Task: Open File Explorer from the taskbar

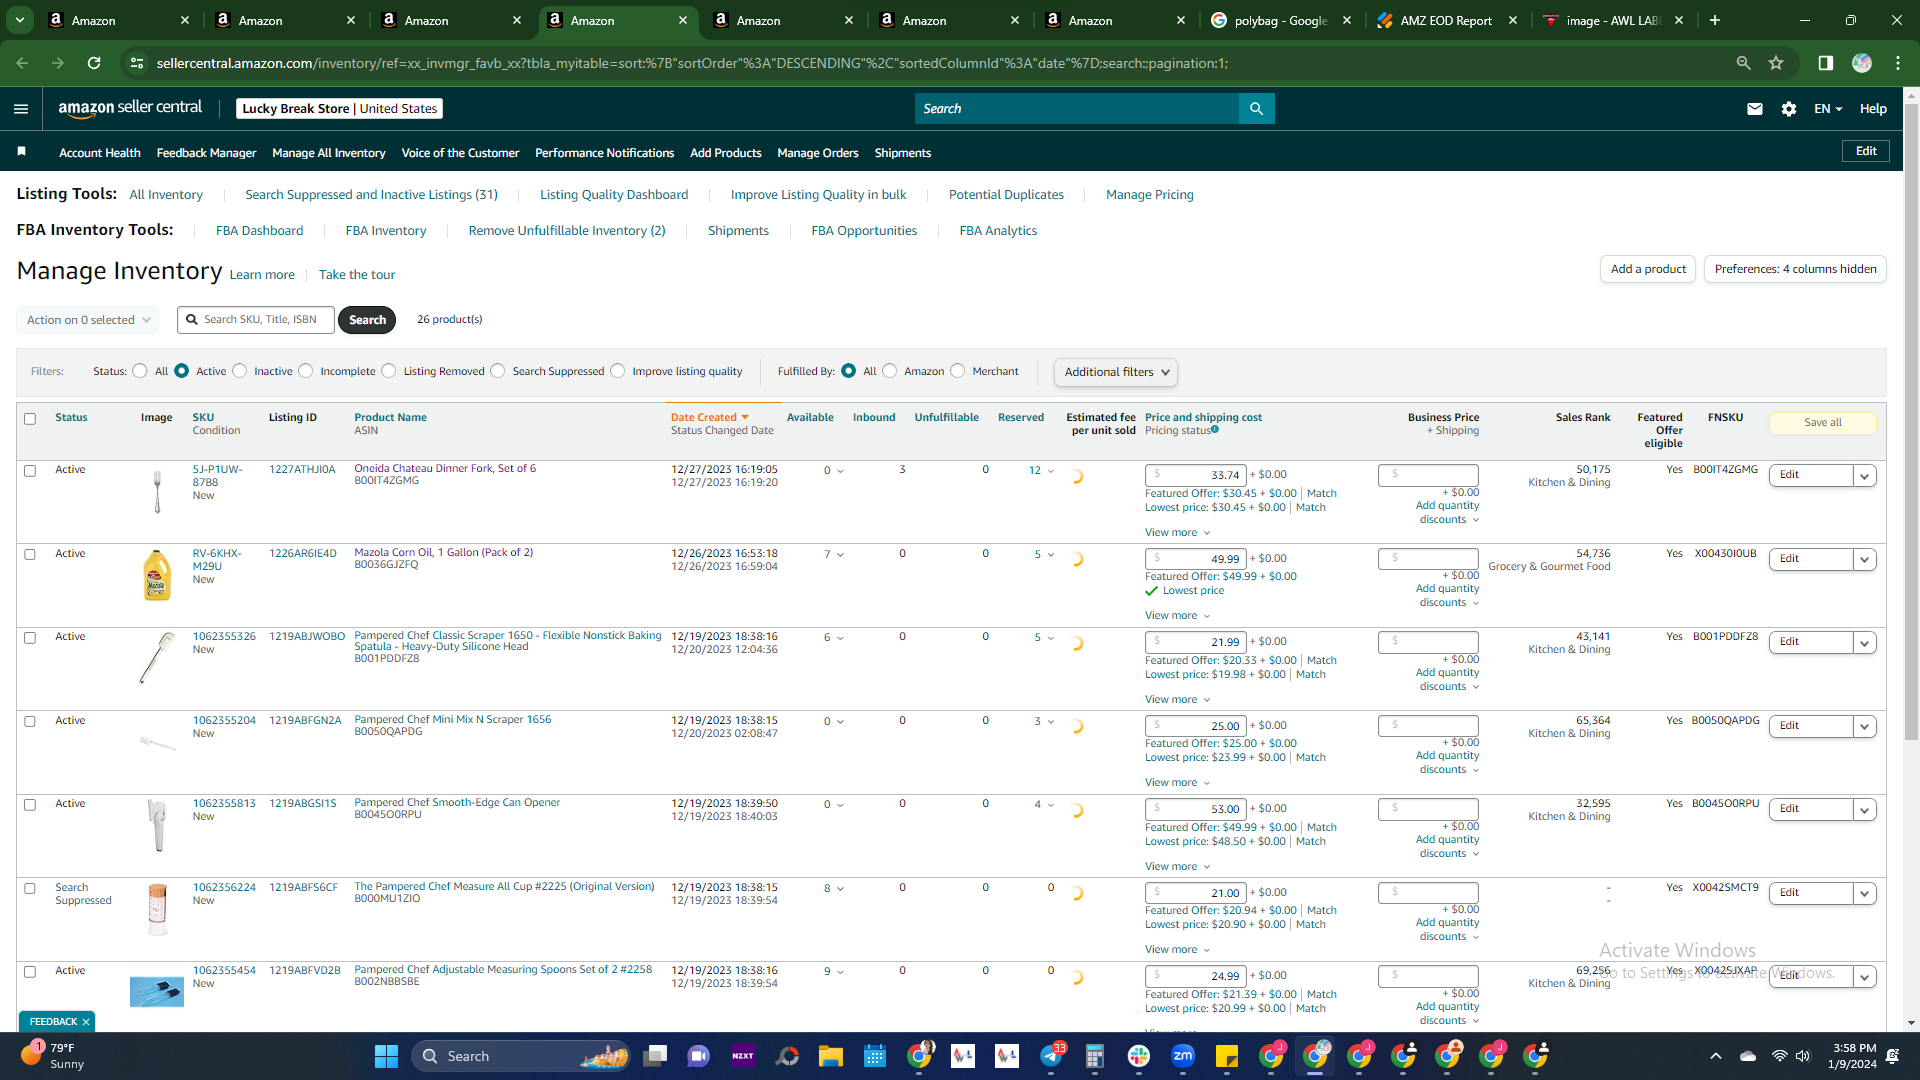Action: point(831,1056)
